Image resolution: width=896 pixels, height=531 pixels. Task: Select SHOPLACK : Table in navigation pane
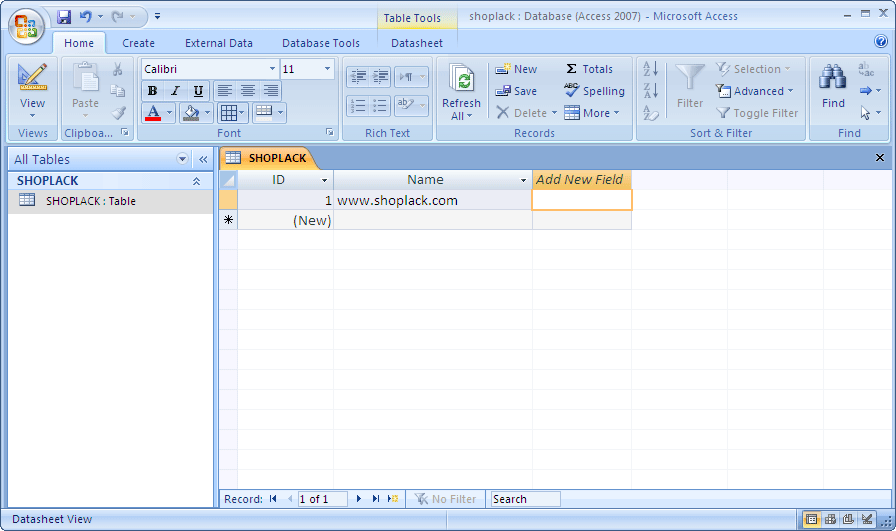110,201
